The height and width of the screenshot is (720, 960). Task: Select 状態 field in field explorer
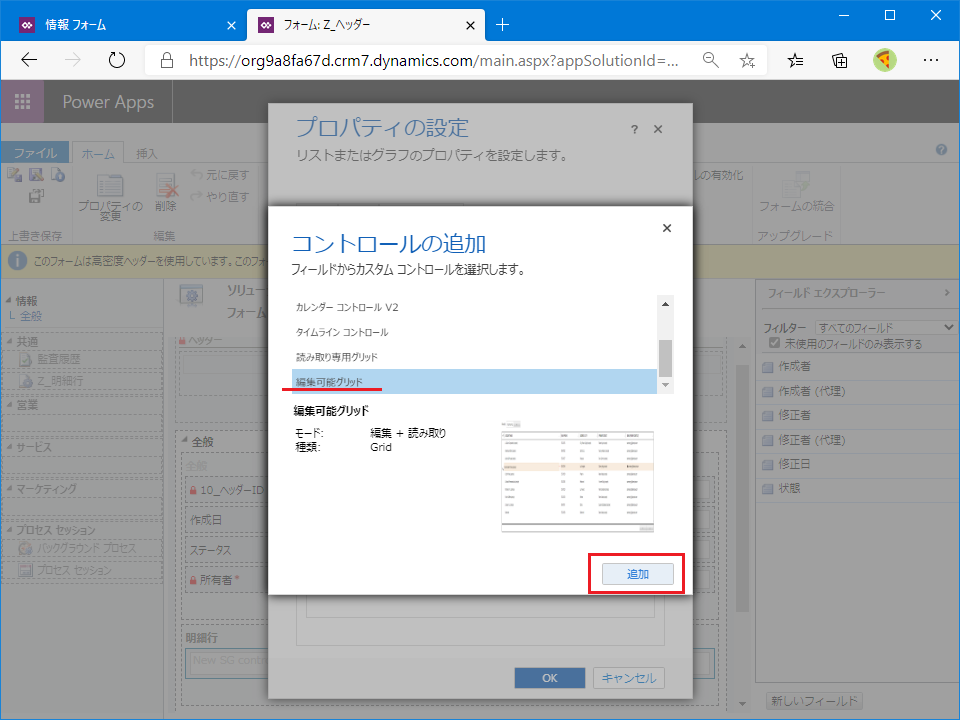857,489
